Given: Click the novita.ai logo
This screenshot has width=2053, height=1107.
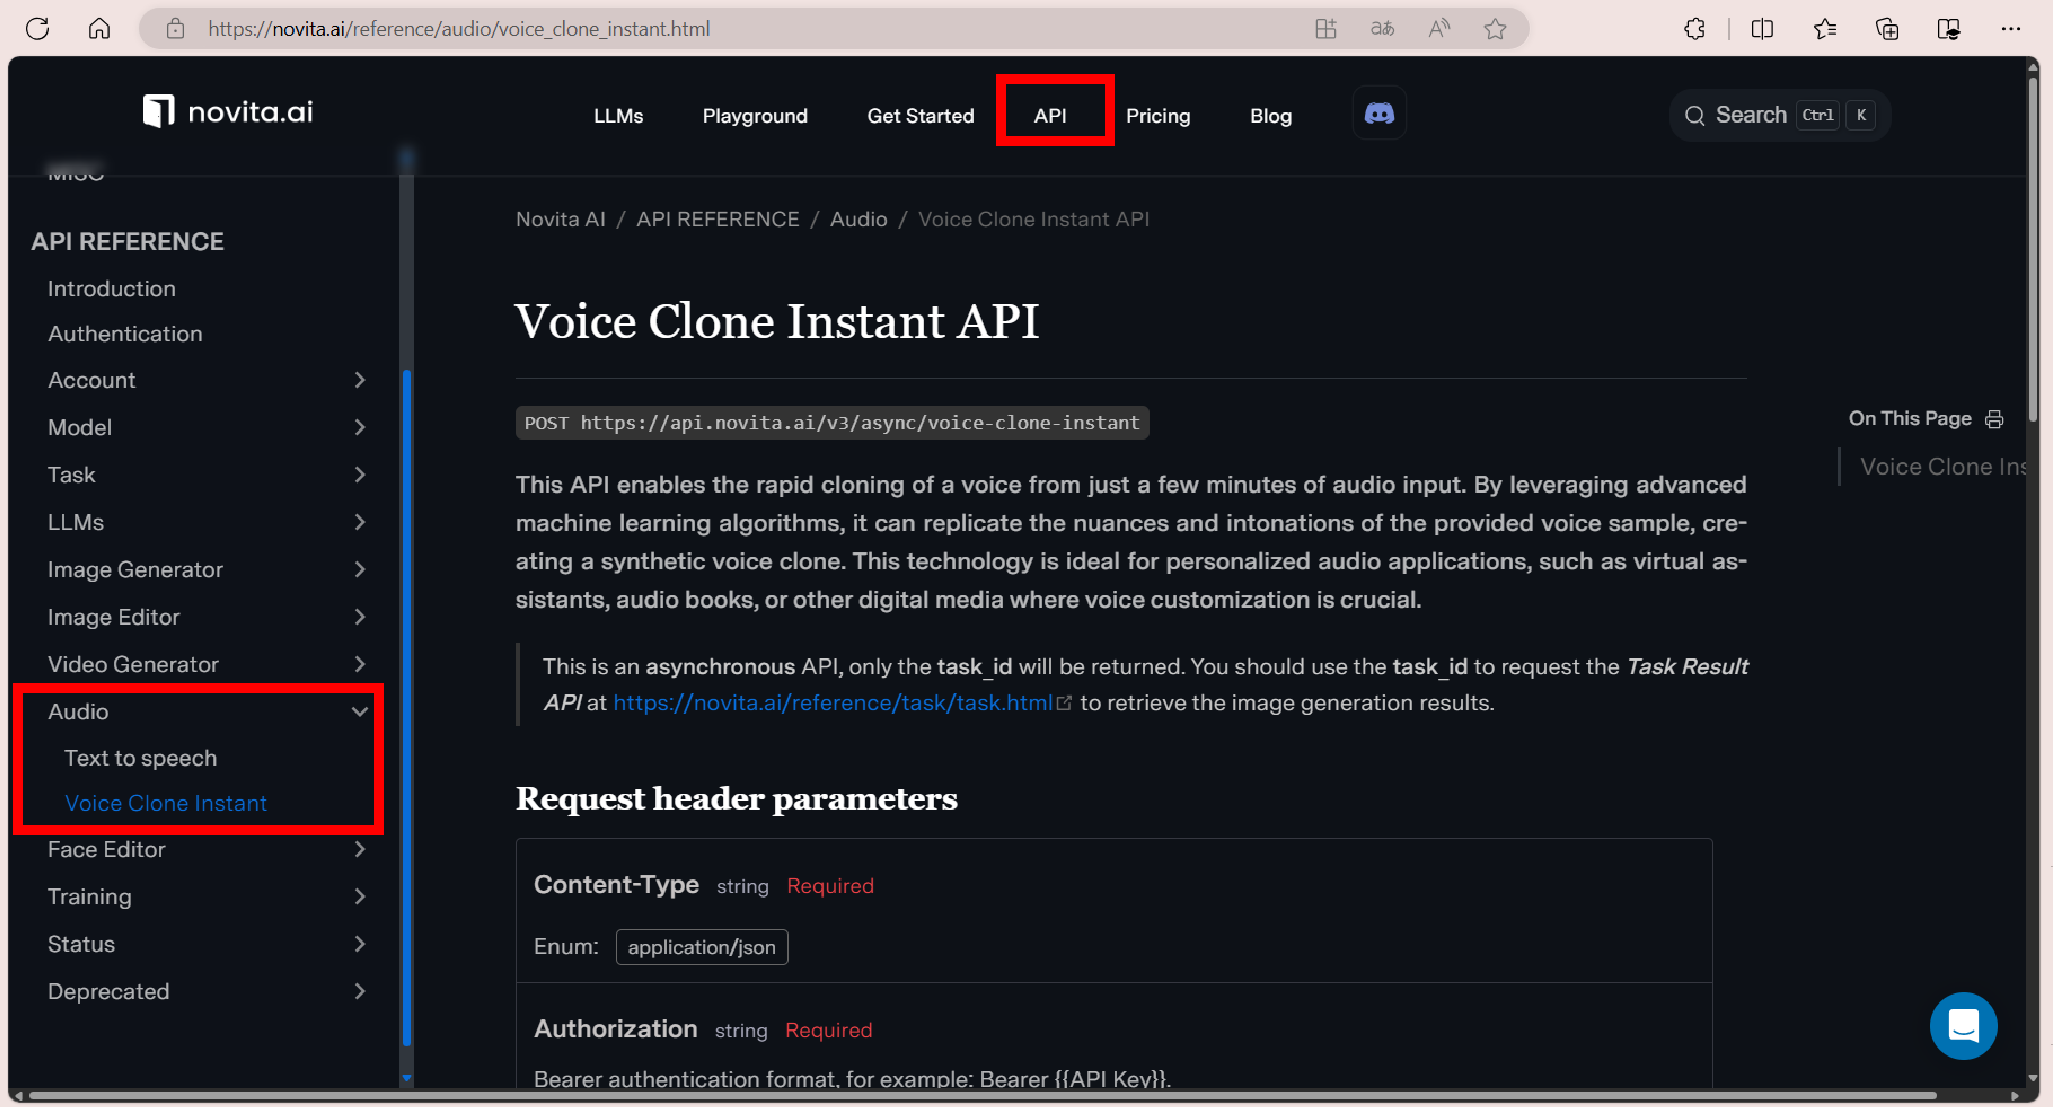Looking at the screenshot, I should pos(228,111).
